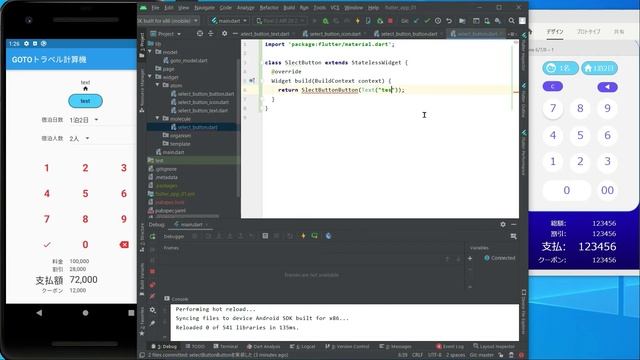640x360 pixels.
Task: Tap the blue 1泊2日 house pill in mockup
Action: [x=599, y=68]
